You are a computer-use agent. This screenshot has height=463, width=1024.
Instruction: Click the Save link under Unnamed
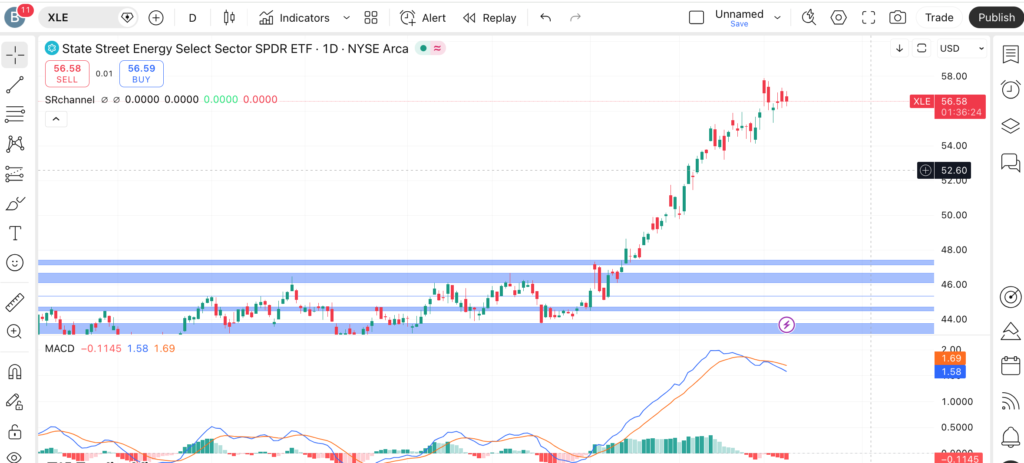point(739,24)
